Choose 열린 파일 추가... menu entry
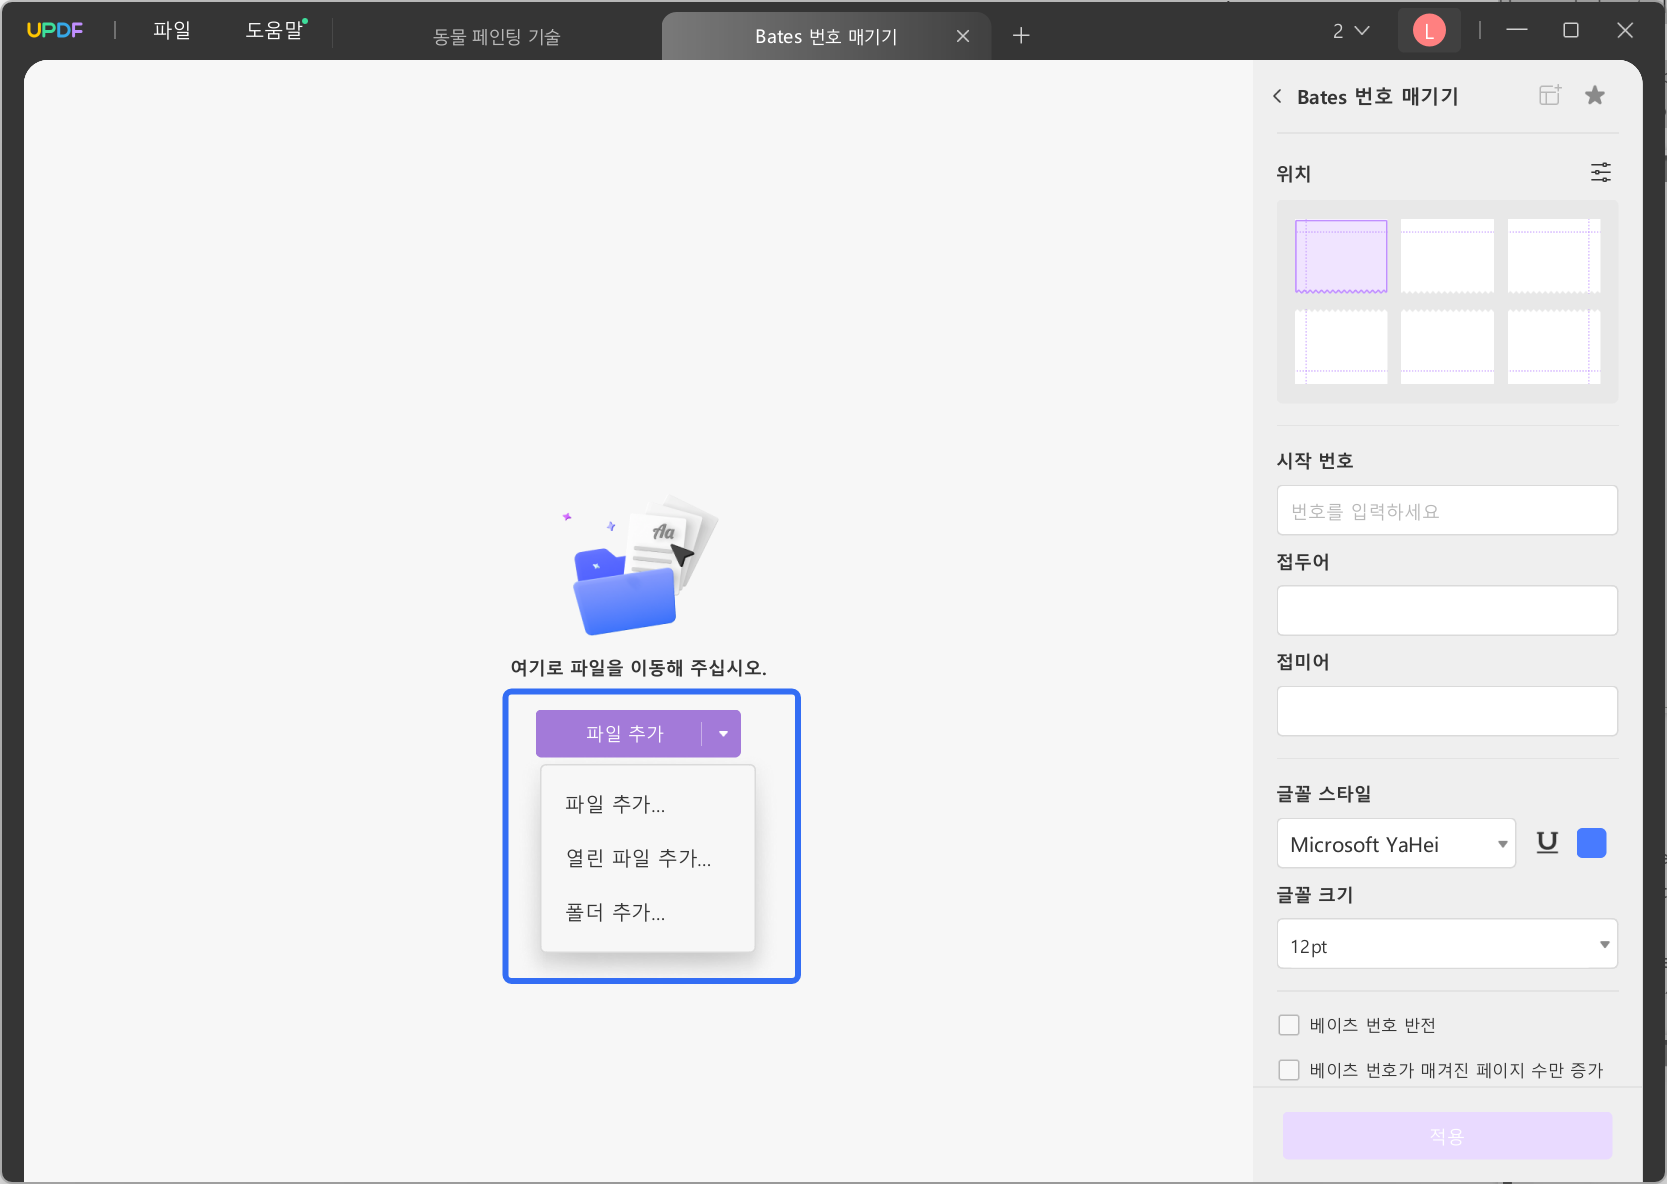 tap(647, 858)
